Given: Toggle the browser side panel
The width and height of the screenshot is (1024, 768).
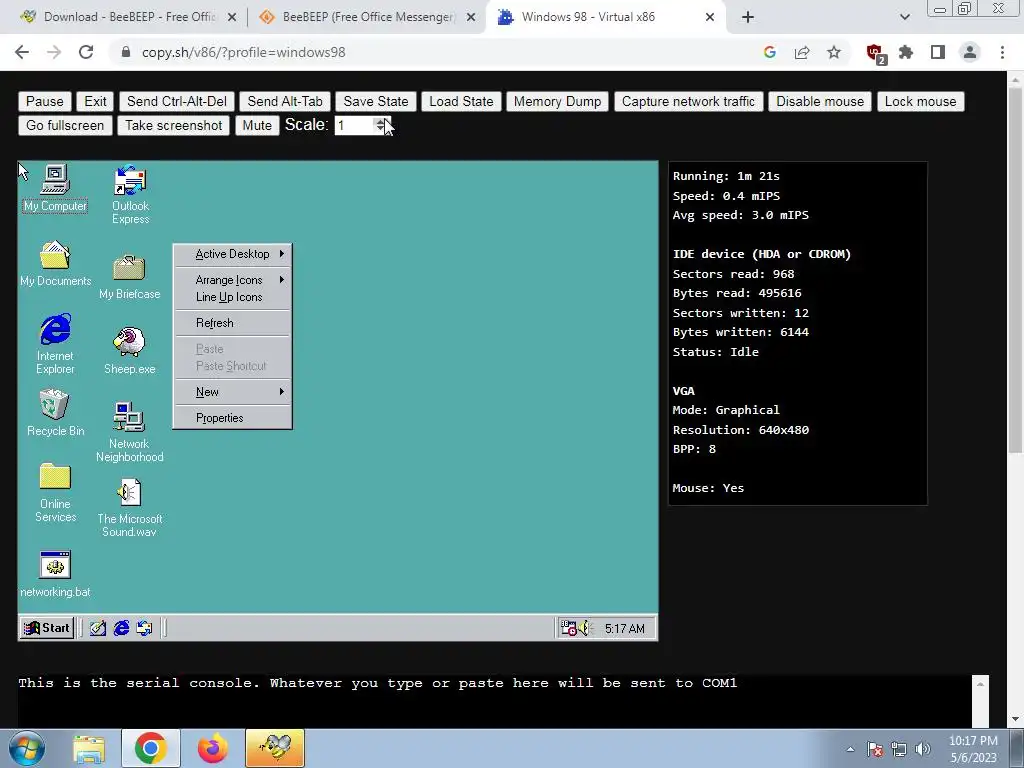Looking at the screenshot, I should pos(938,52).
